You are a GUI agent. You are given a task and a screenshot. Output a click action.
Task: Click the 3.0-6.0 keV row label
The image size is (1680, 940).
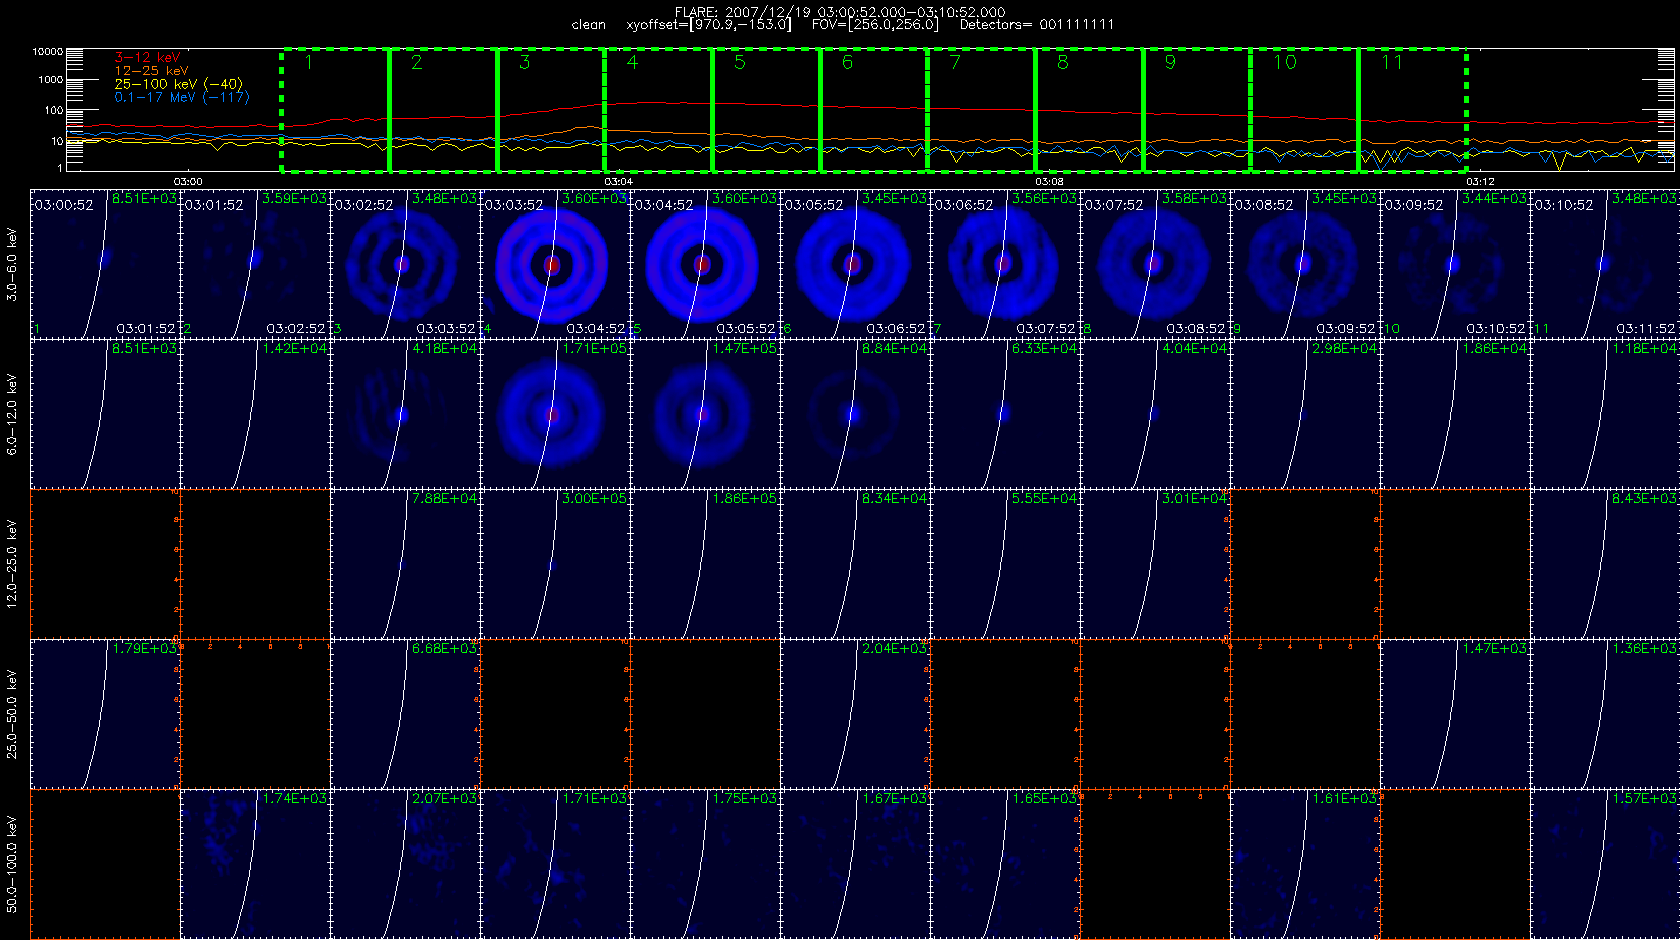[12, 264]
